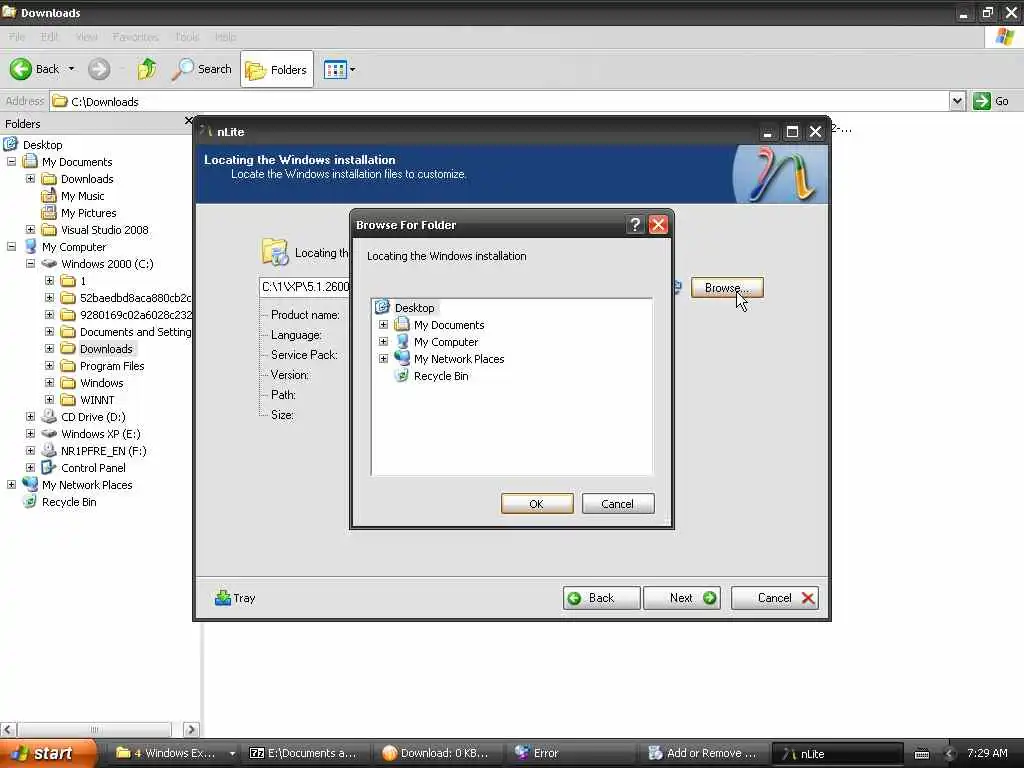1024x768 pixels.
Task: Click the keyboard icon in system tray
Action: (x=921, y=754)
